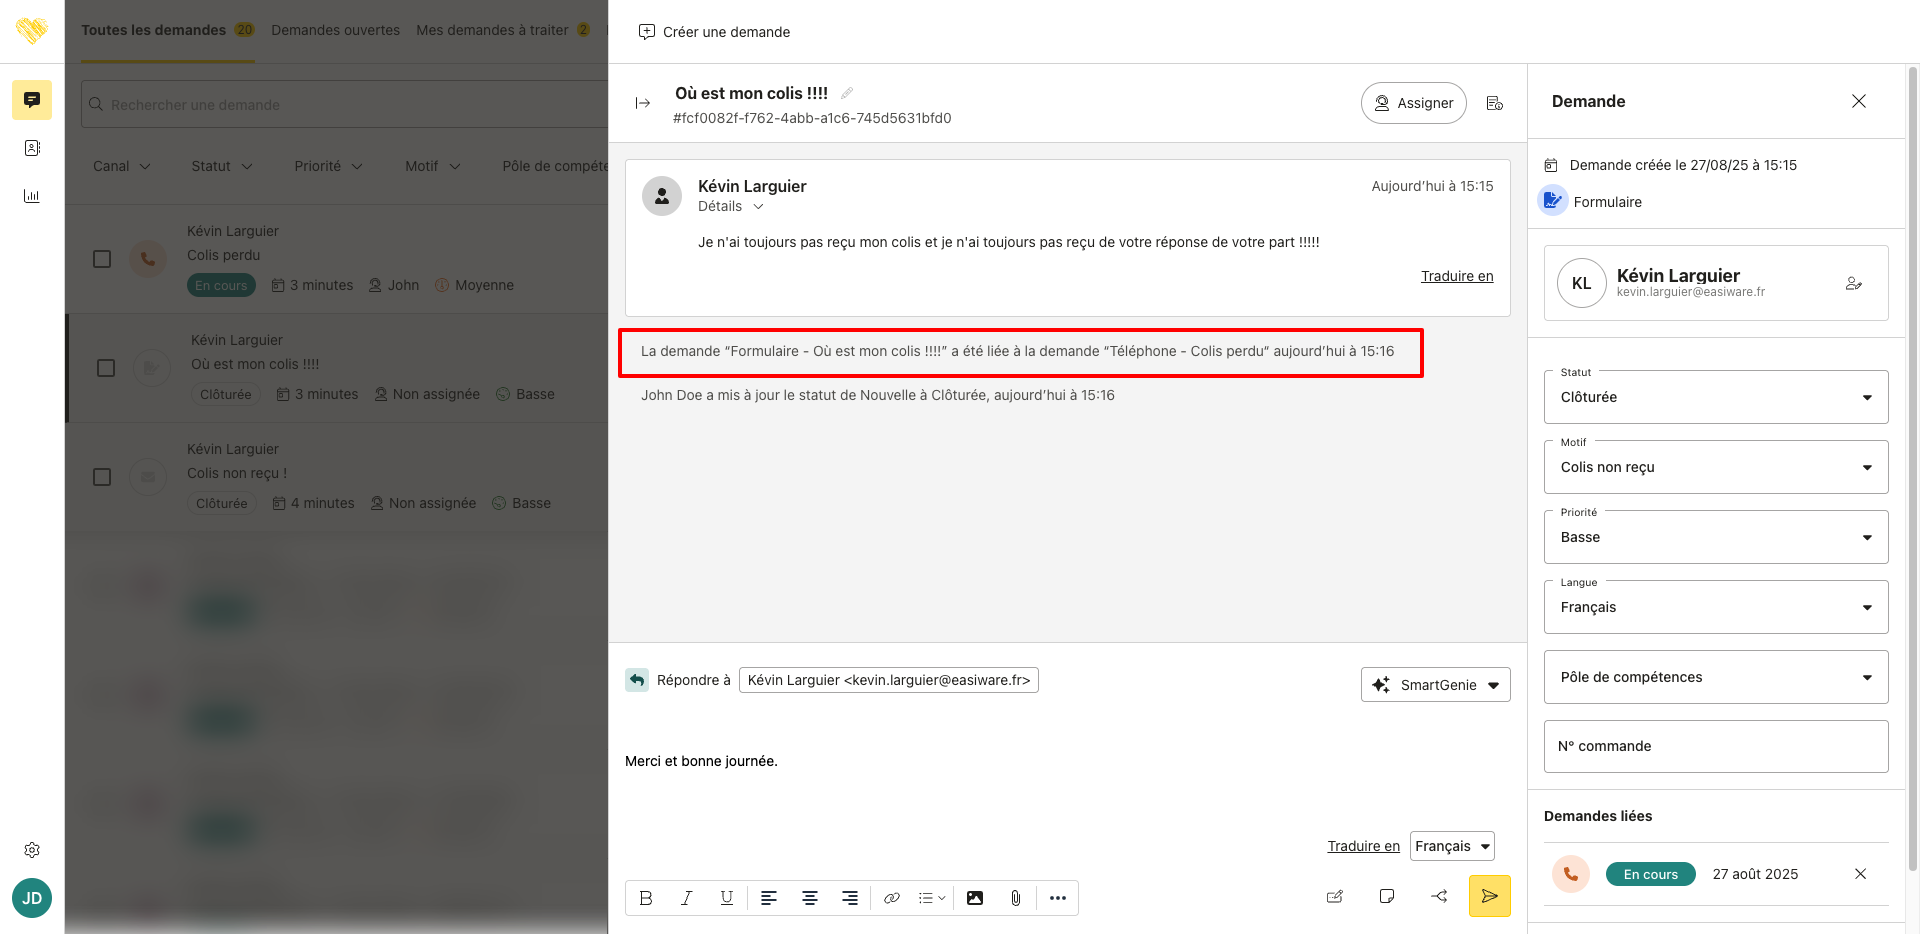Open contacts from the left sidebar
The height and width of the screenshot is (934, 1920).
(32, 148)
